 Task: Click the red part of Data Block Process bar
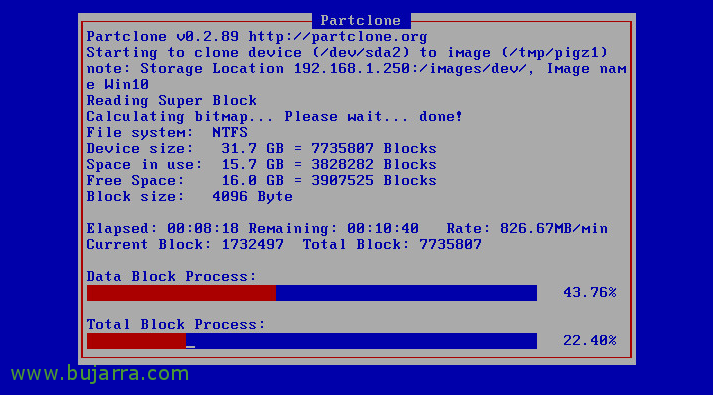[x=181, y=293]
